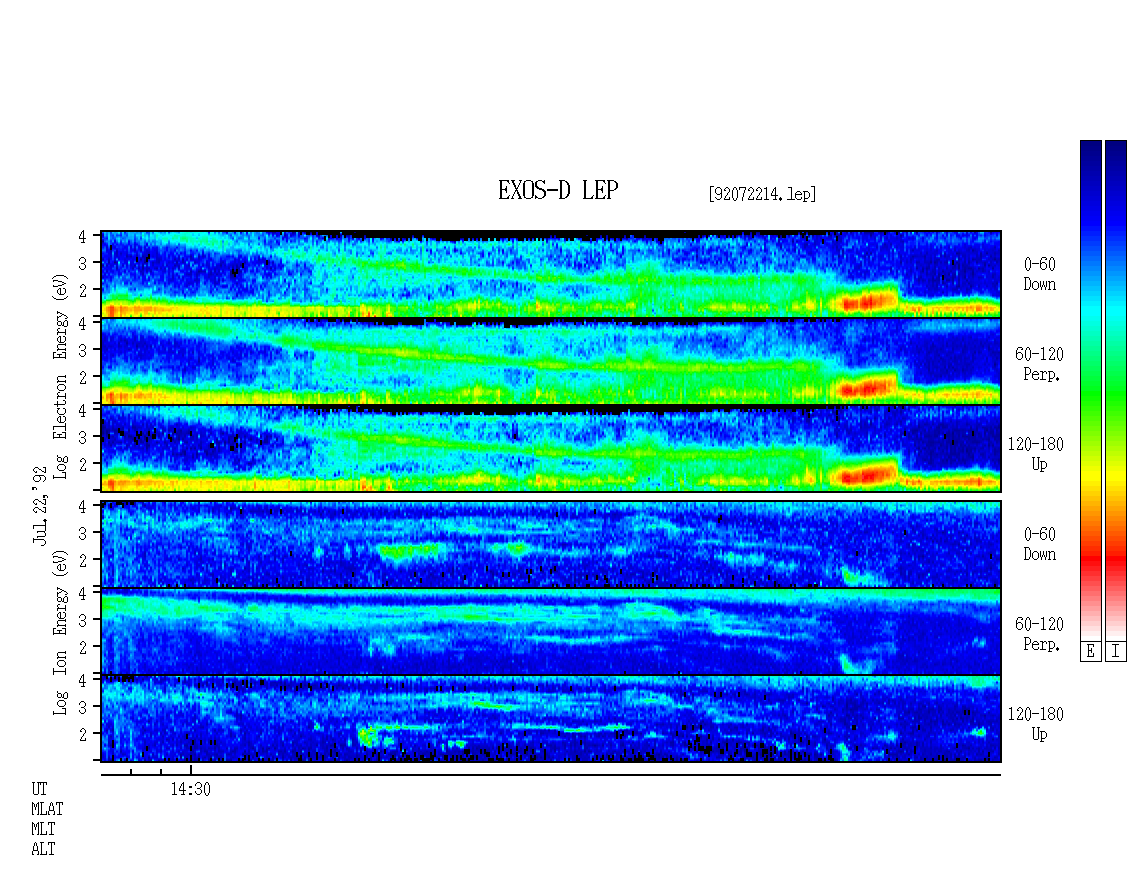The image size is (1130, 875).
Task: Click the ion 120-180 Up pitch angle label
Action: [1036, 724]
